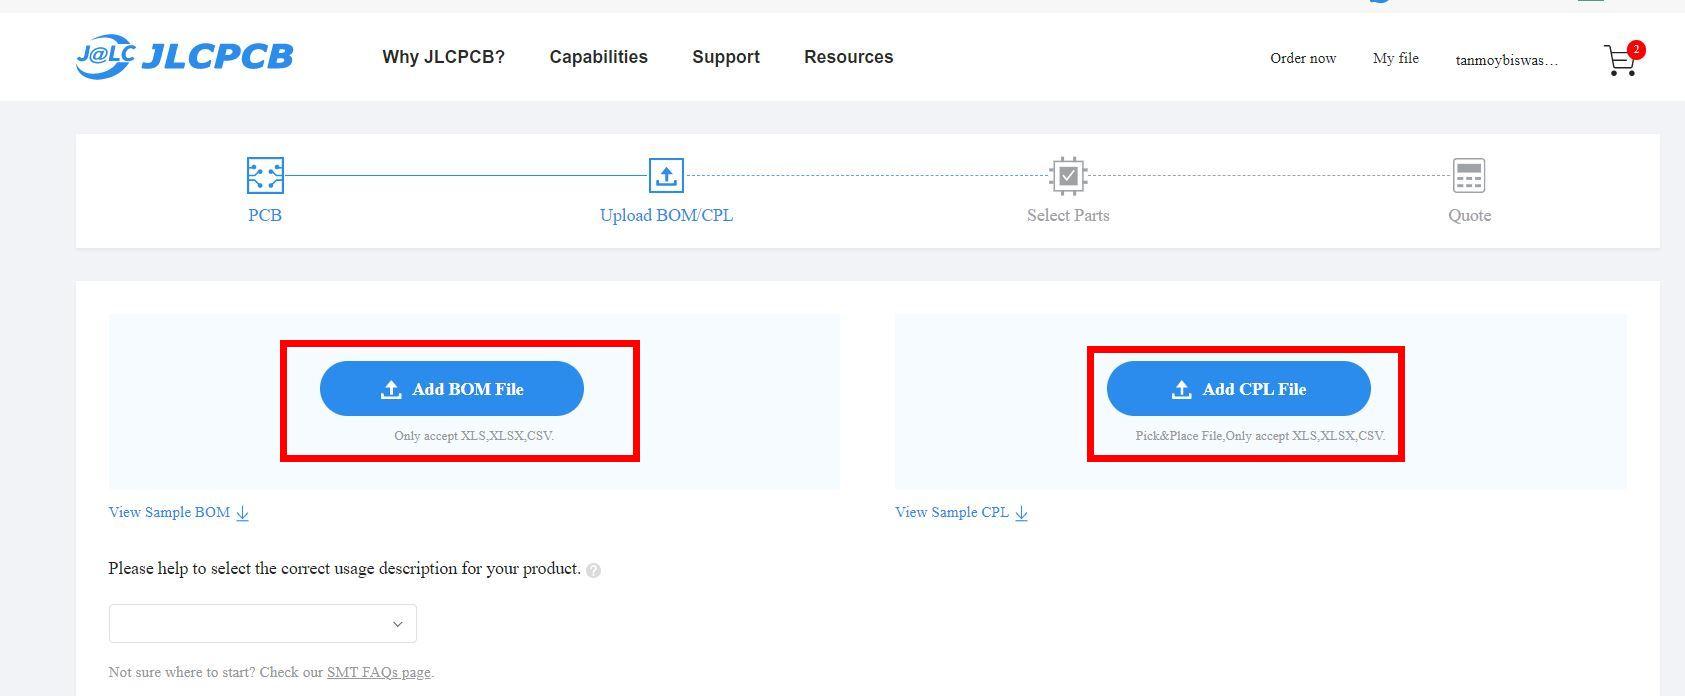Click the Select Parts step label
The image size is (1685, 696).
(1068, 215)
